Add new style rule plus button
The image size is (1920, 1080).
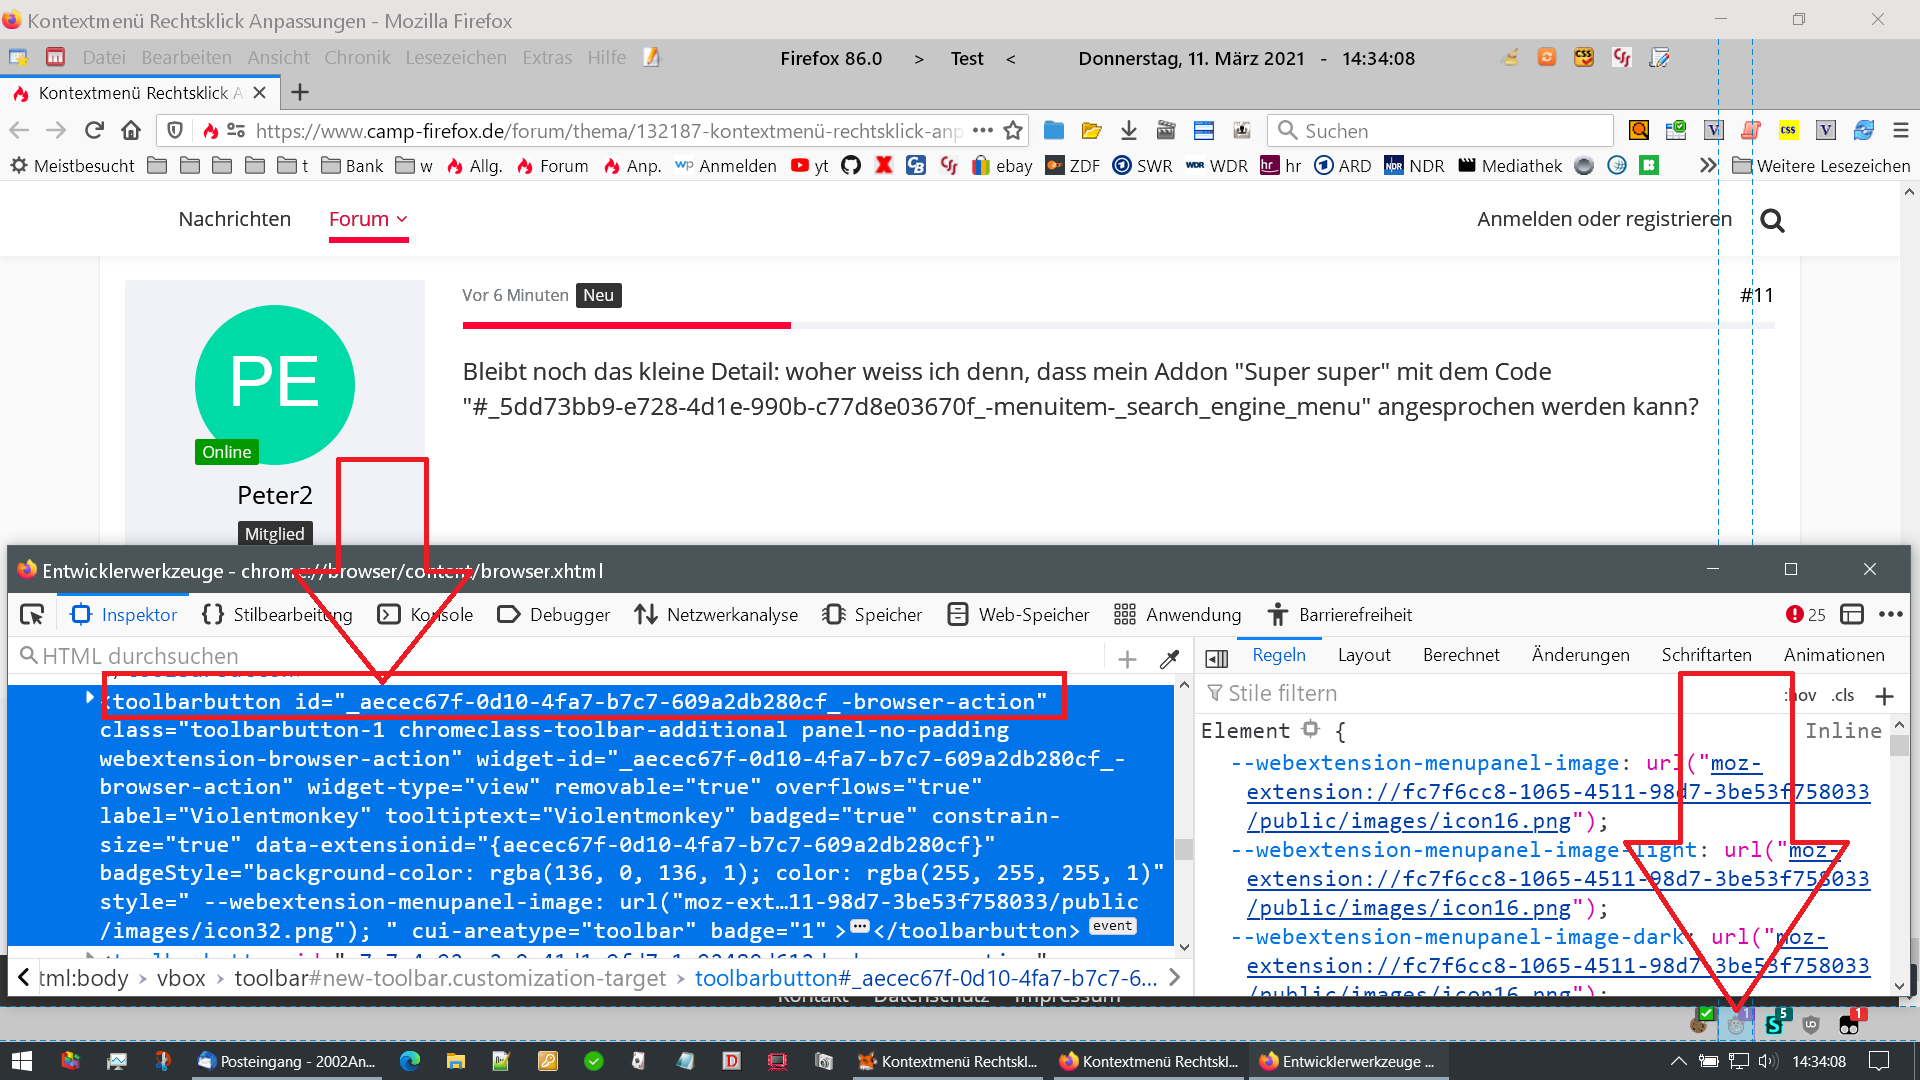click(x=1885, y=695)
